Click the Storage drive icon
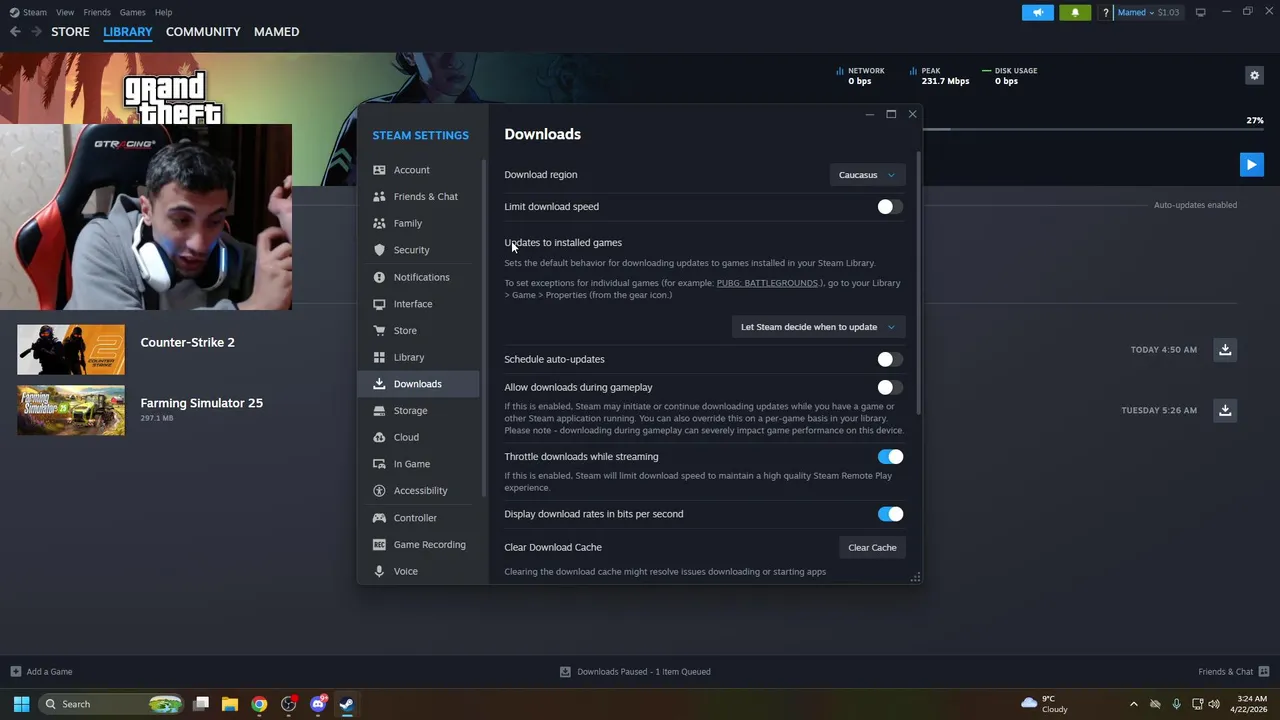This screenshot has width=1280, height=720. (379, 410)
